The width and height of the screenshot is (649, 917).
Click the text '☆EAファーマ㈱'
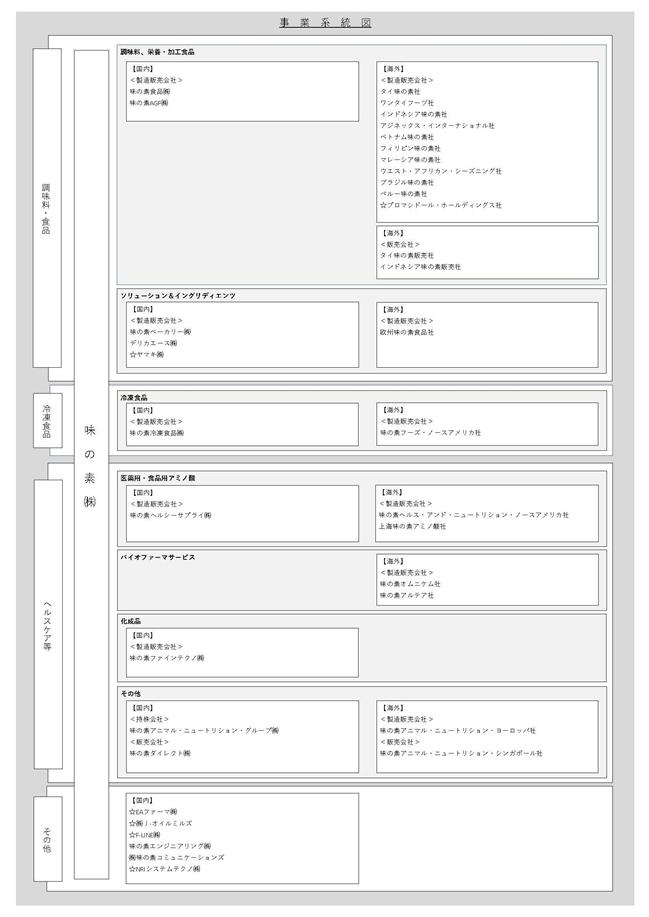[153, 812]
